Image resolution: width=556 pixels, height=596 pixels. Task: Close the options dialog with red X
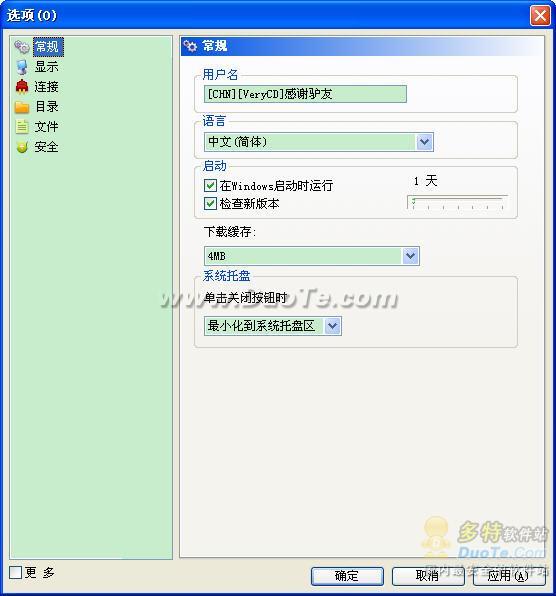[540, 16]
